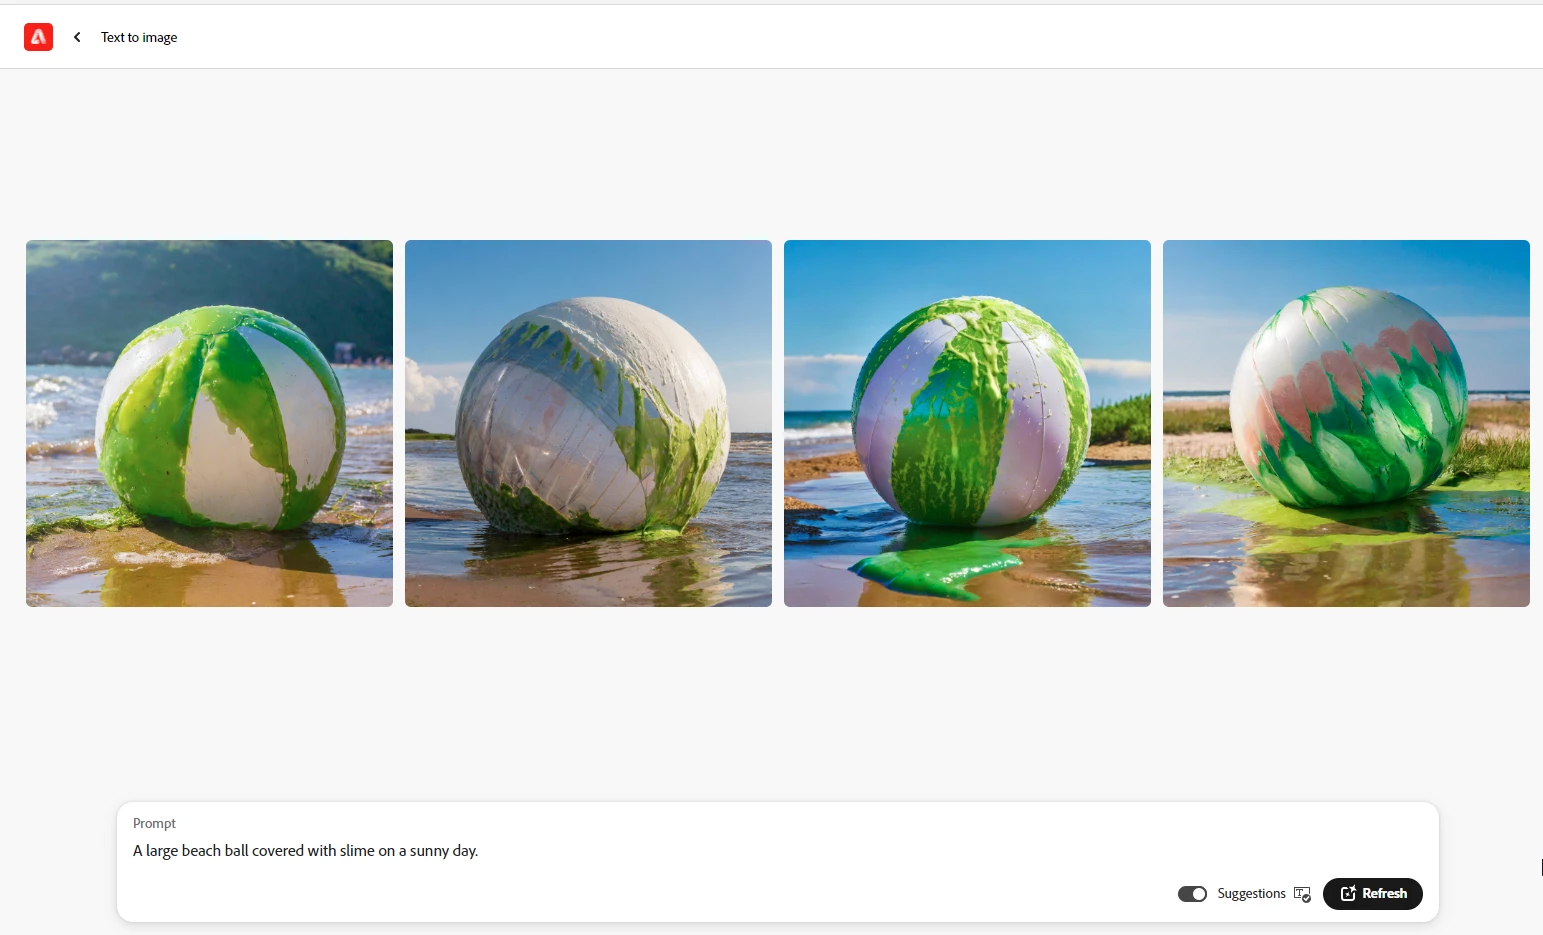Go back using the left chevron arrow
The height and width of the screenshot is (935, 1543).
[77, 37]
